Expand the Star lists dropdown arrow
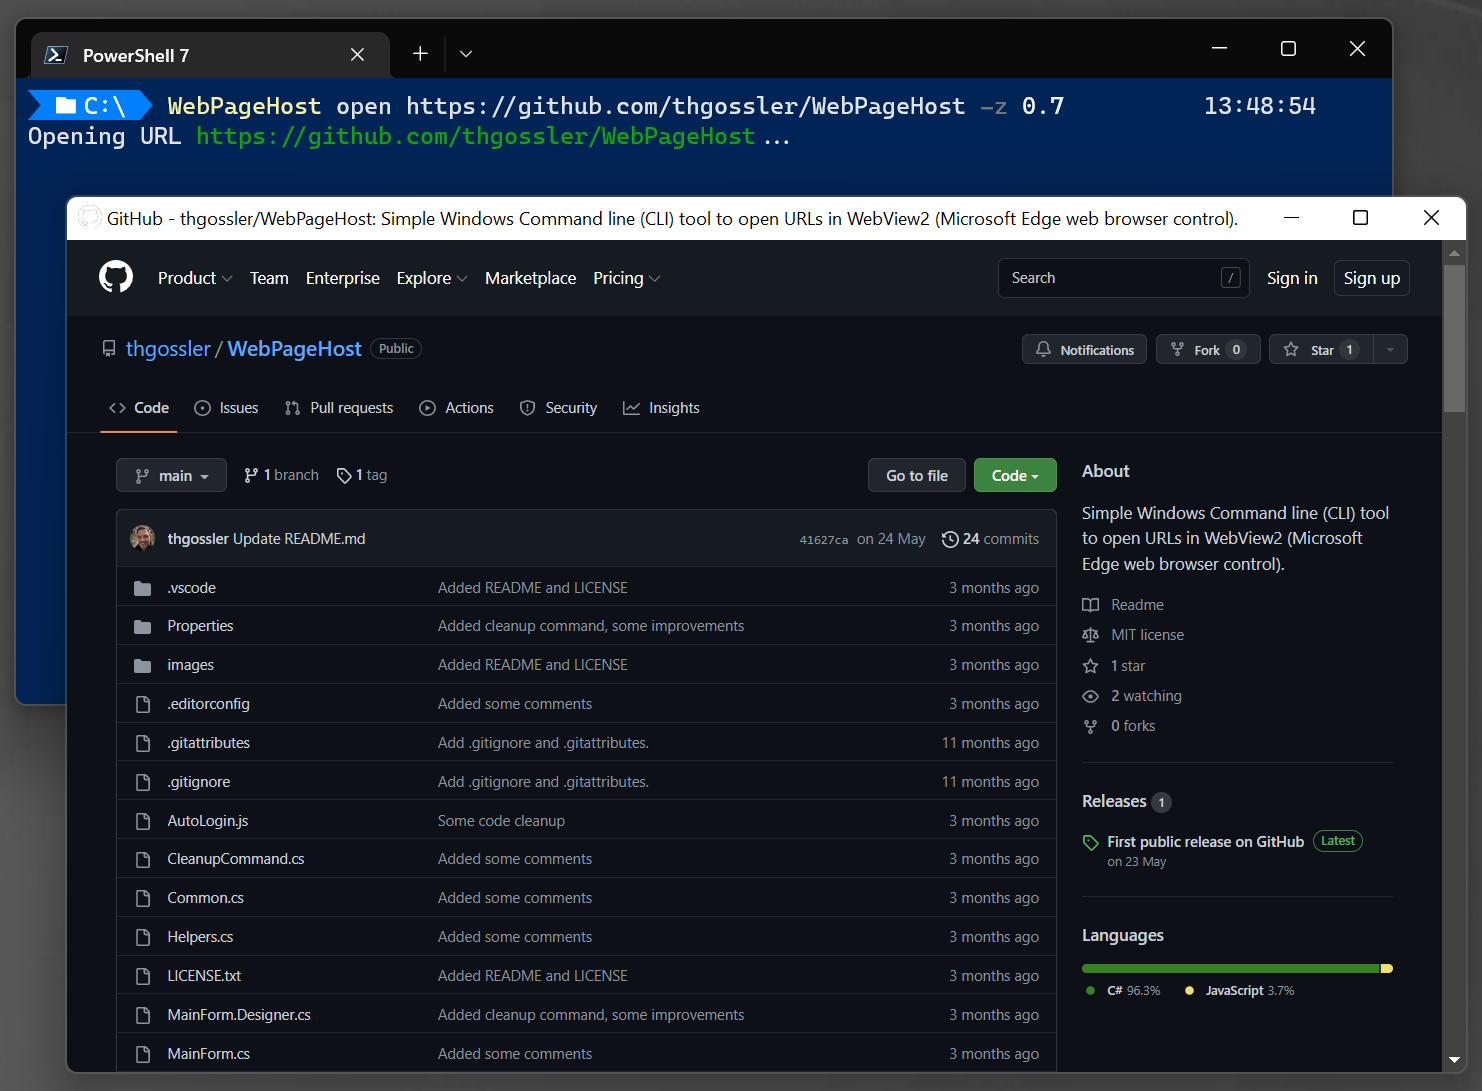This screenshot has height=1091, width=1482. 1390,350
